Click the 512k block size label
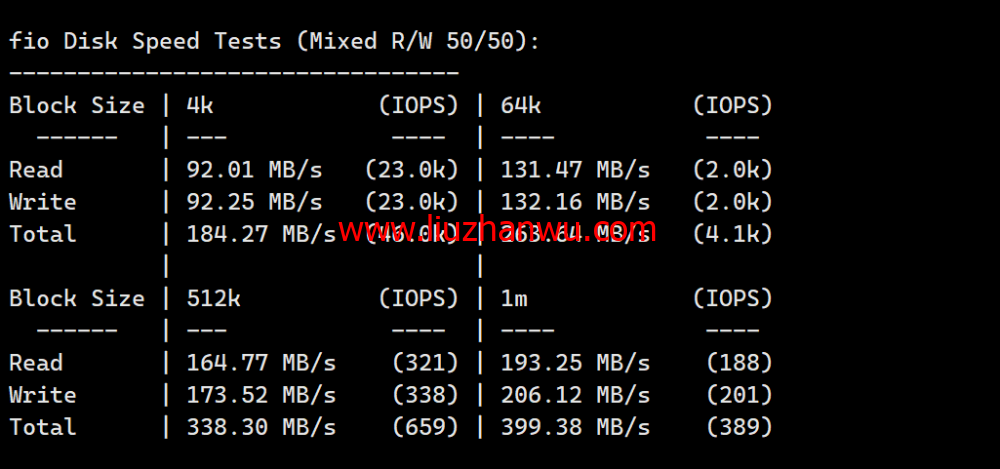Viewport: 1000px width, 469px height. pyautogui.click(x=214, y=298)
